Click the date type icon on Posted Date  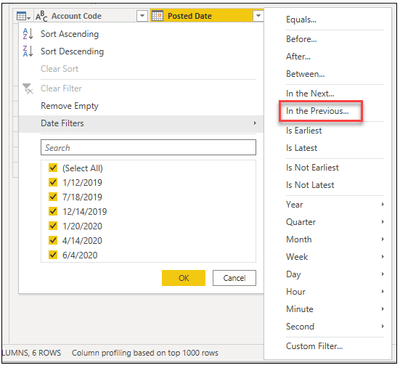point(158,16)
